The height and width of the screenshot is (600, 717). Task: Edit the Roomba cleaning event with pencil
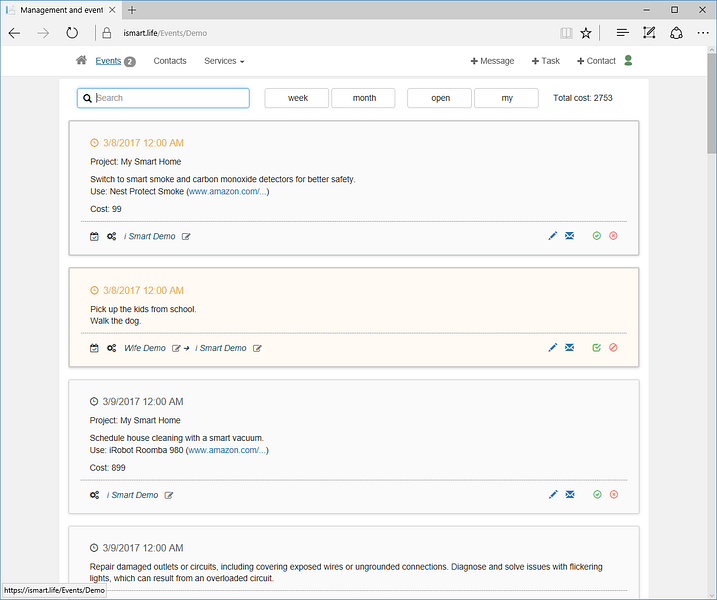553,494
